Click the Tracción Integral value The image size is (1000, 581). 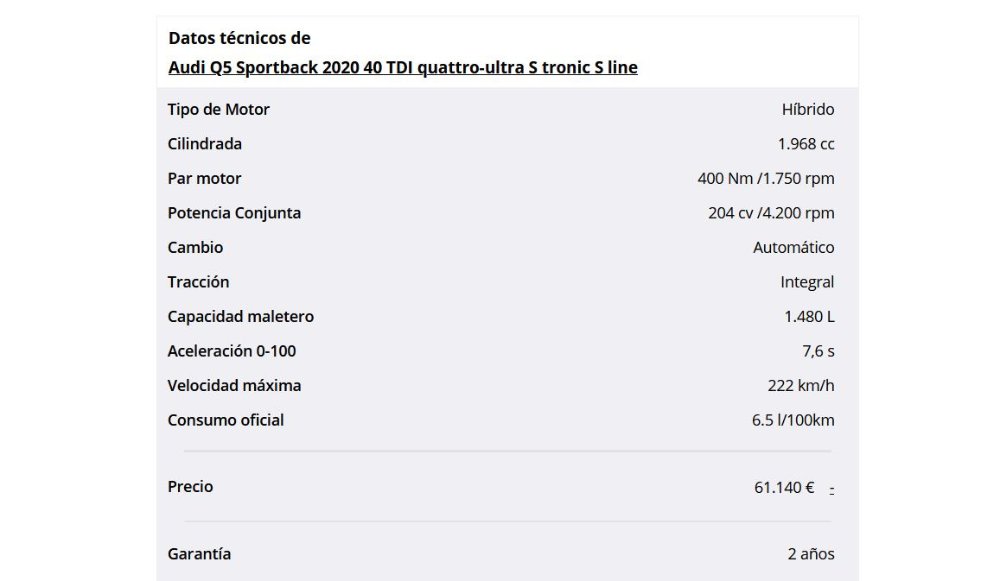pos(807,282)
